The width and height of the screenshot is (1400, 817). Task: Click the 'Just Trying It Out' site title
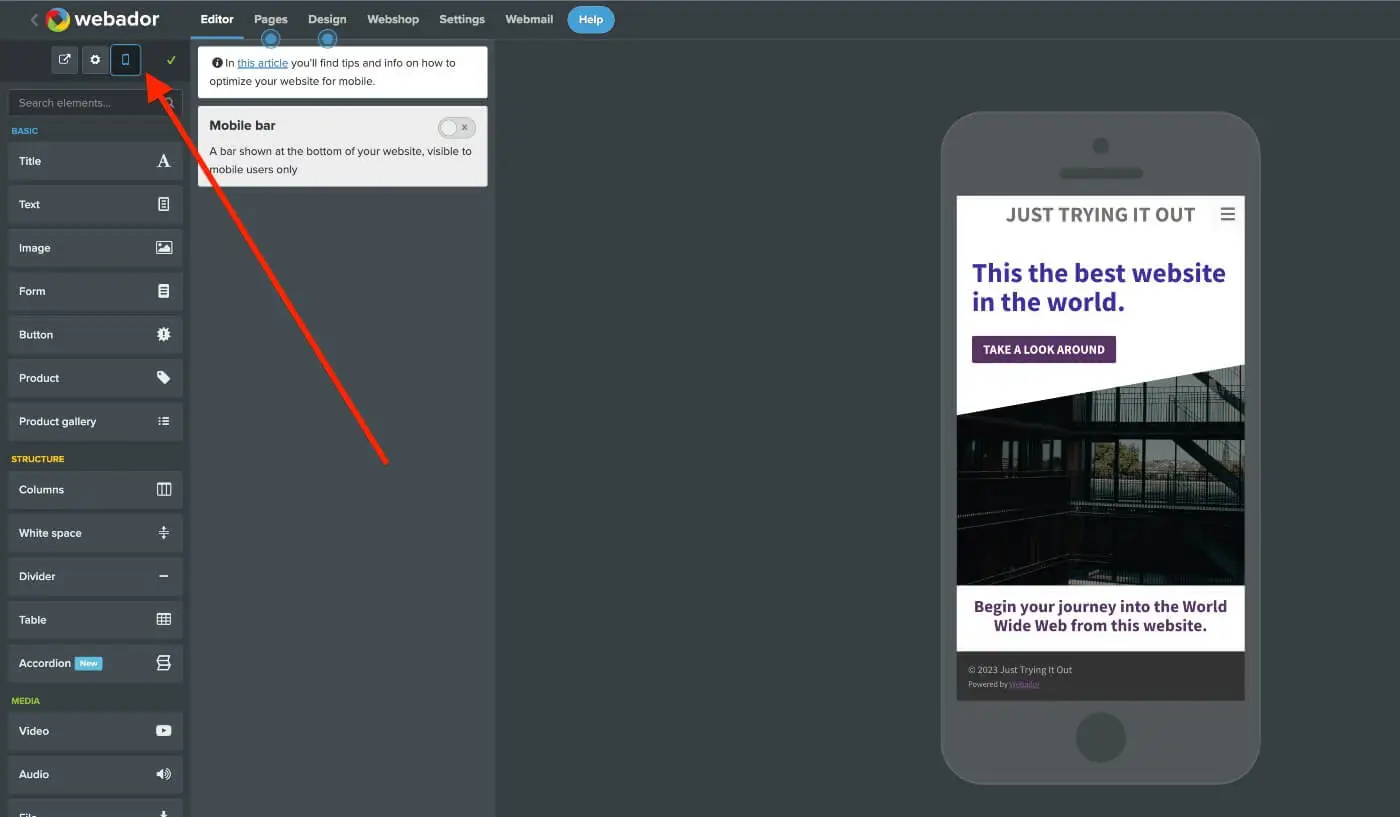point(1100,214)
